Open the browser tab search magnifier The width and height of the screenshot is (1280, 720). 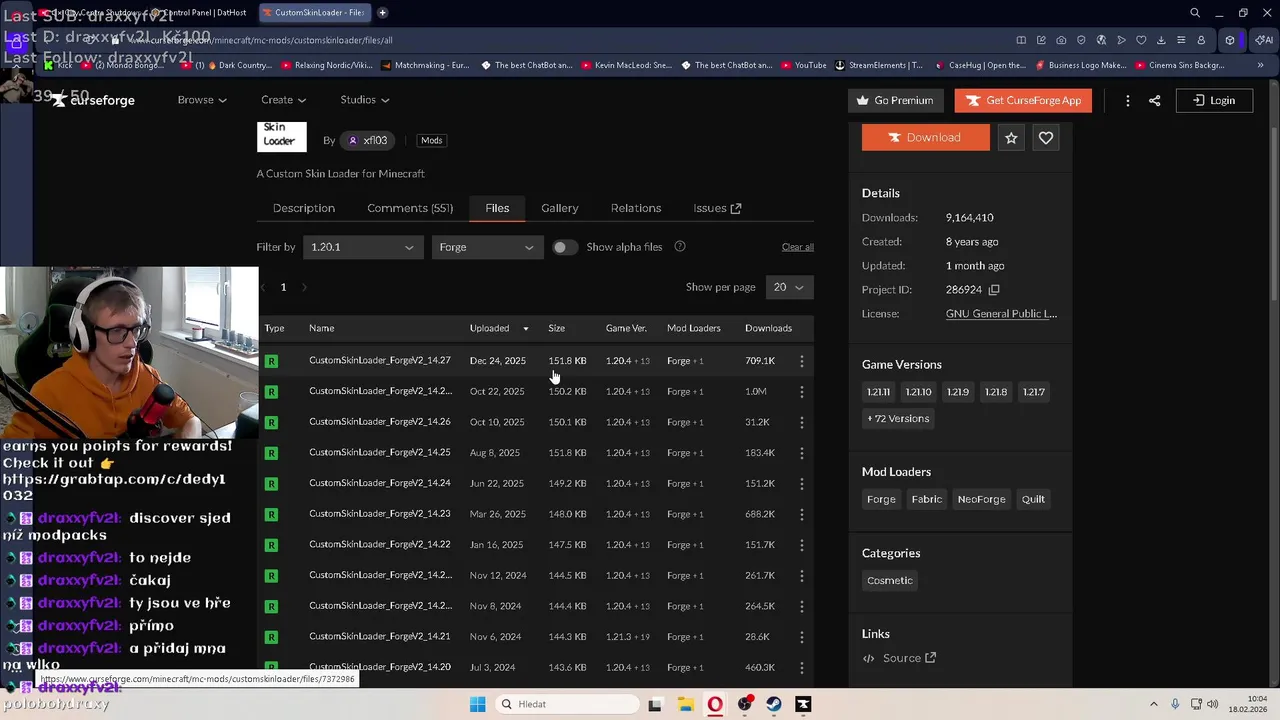tap(1195, 13)
